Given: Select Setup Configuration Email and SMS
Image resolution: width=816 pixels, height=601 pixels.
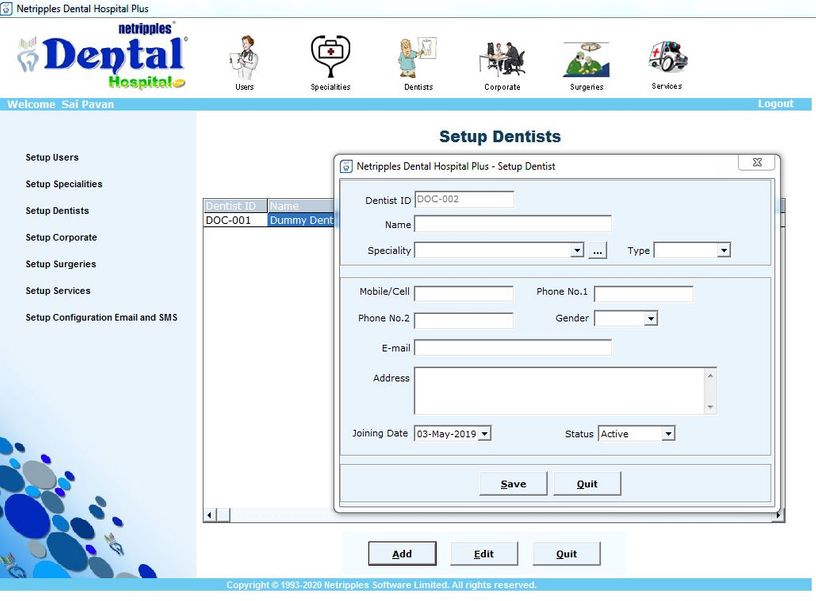Looking at the screenshot, I should pos(101,317).
